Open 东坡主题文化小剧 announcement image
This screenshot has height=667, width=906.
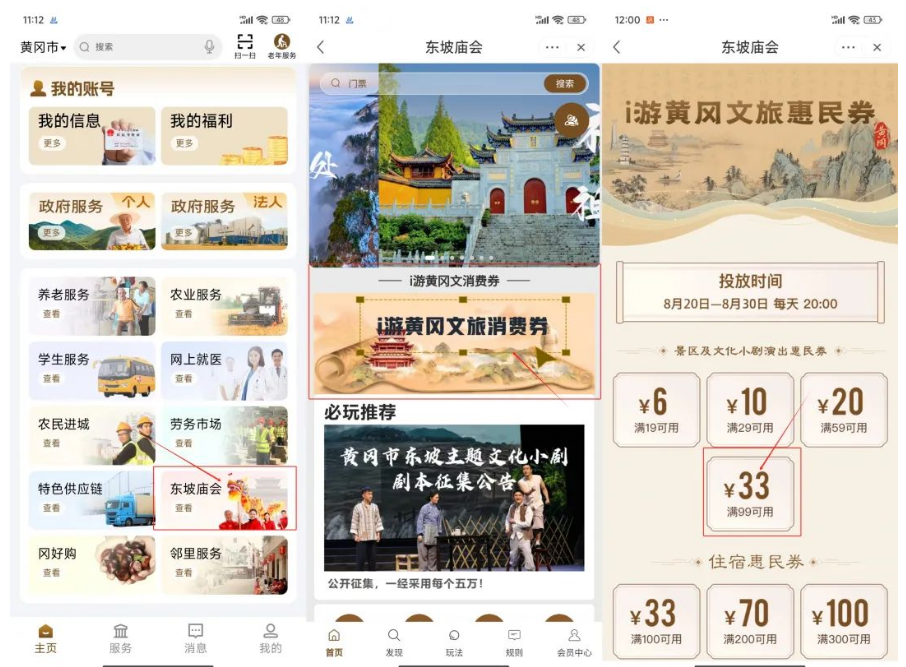click(454, 498)
